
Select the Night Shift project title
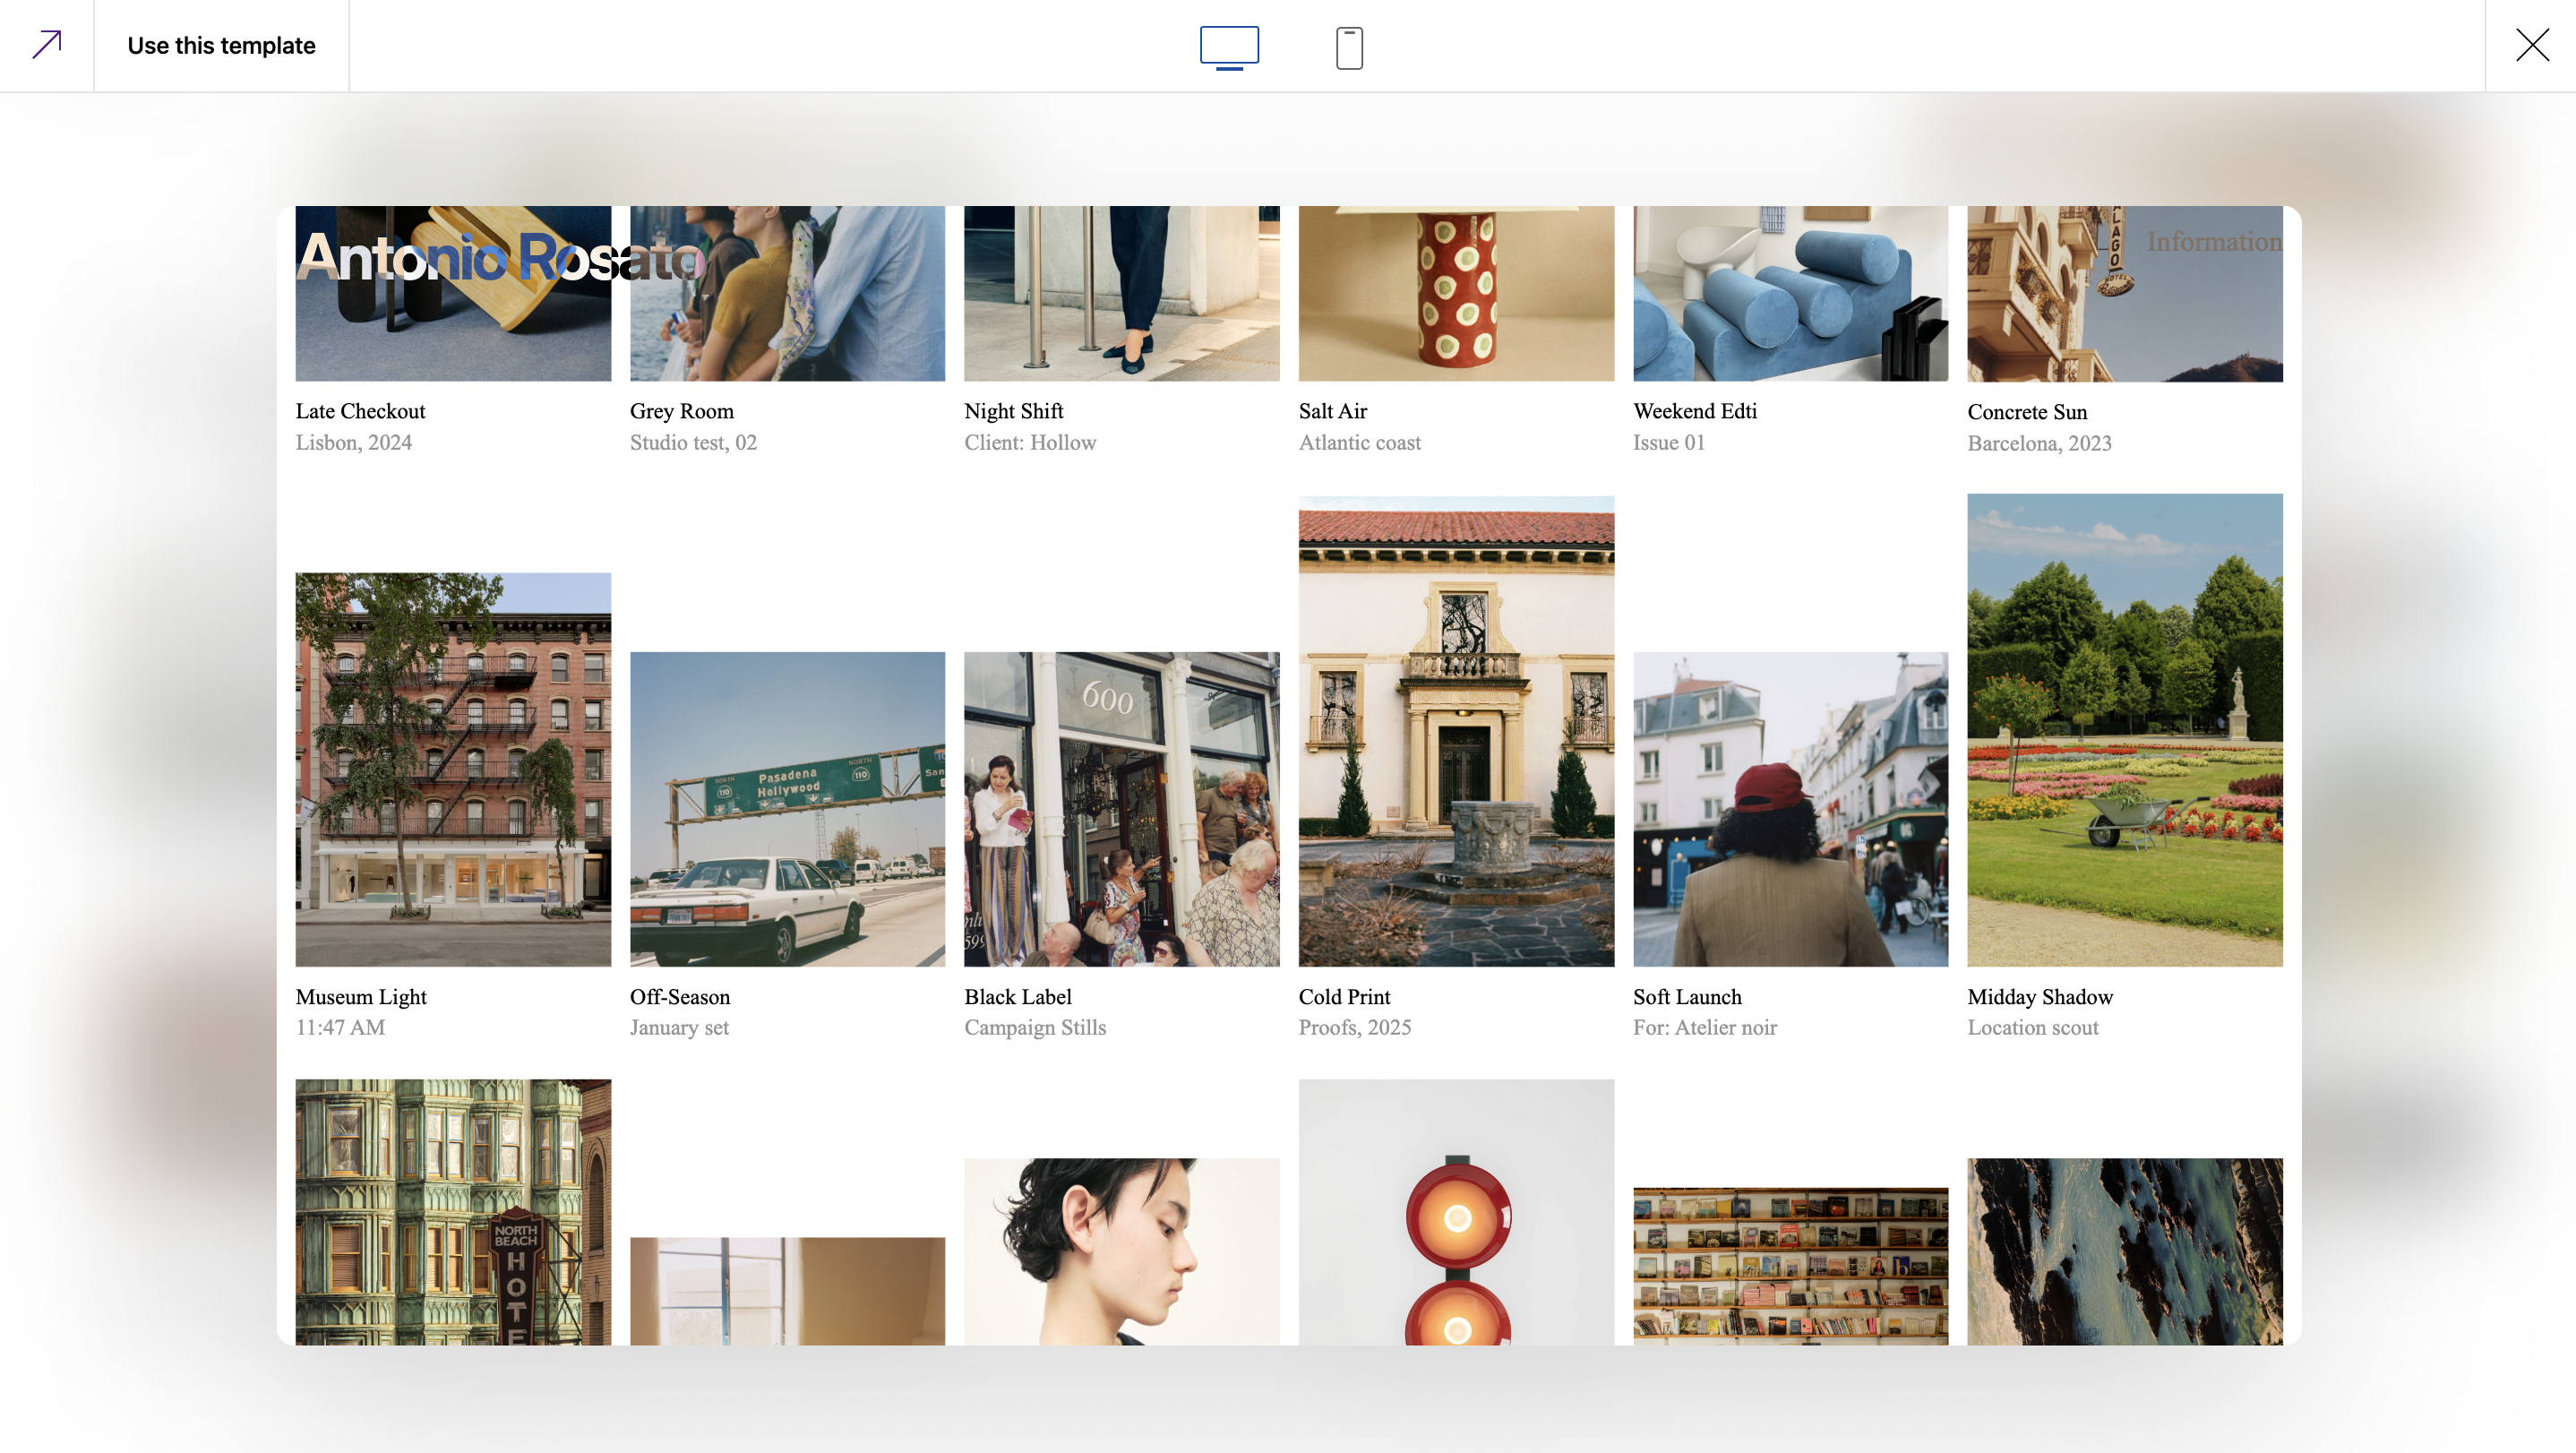(1013, 411)
